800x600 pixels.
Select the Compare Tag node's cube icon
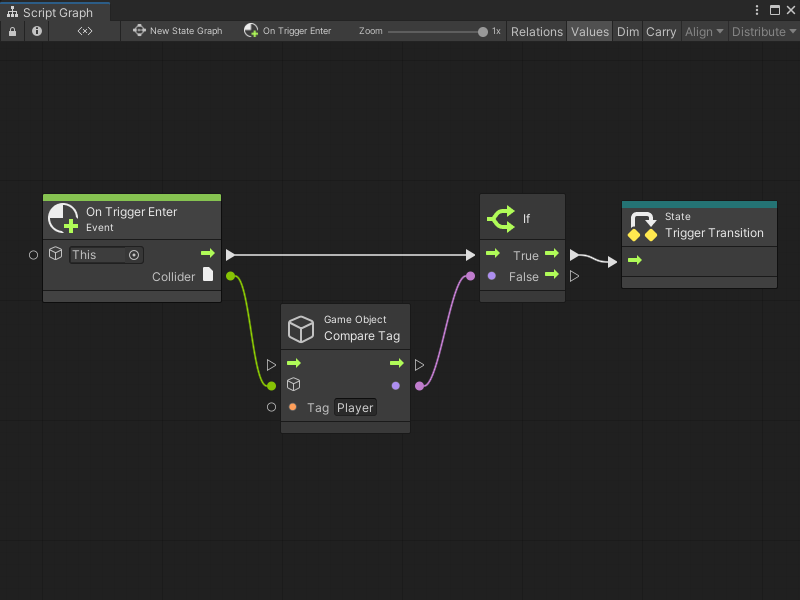tap(300, 328)
